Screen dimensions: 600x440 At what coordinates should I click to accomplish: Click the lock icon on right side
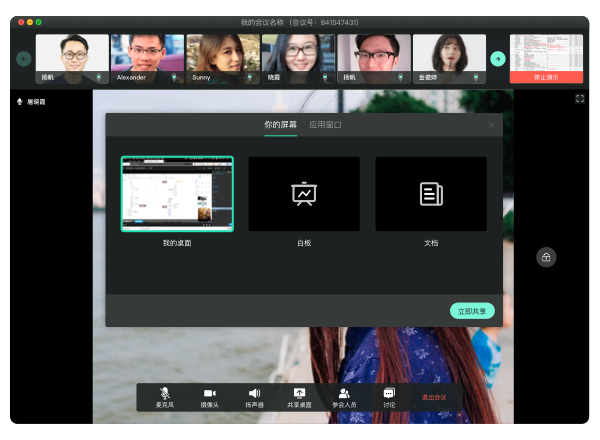coord(546,257)
